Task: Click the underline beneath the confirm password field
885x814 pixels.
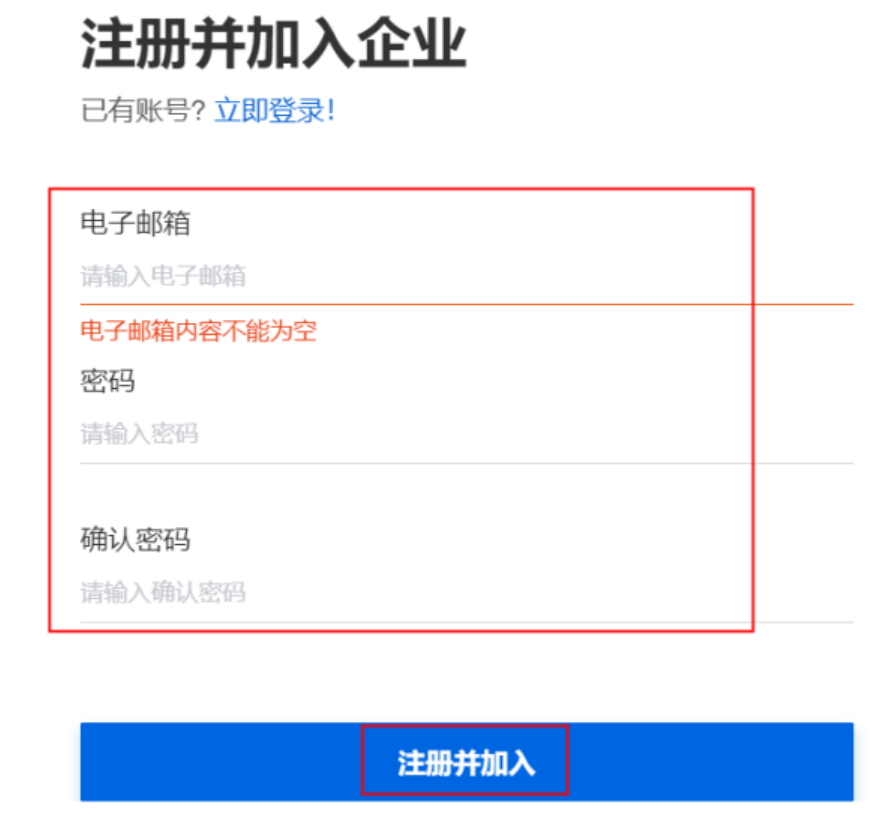Action: pos(467,623)
